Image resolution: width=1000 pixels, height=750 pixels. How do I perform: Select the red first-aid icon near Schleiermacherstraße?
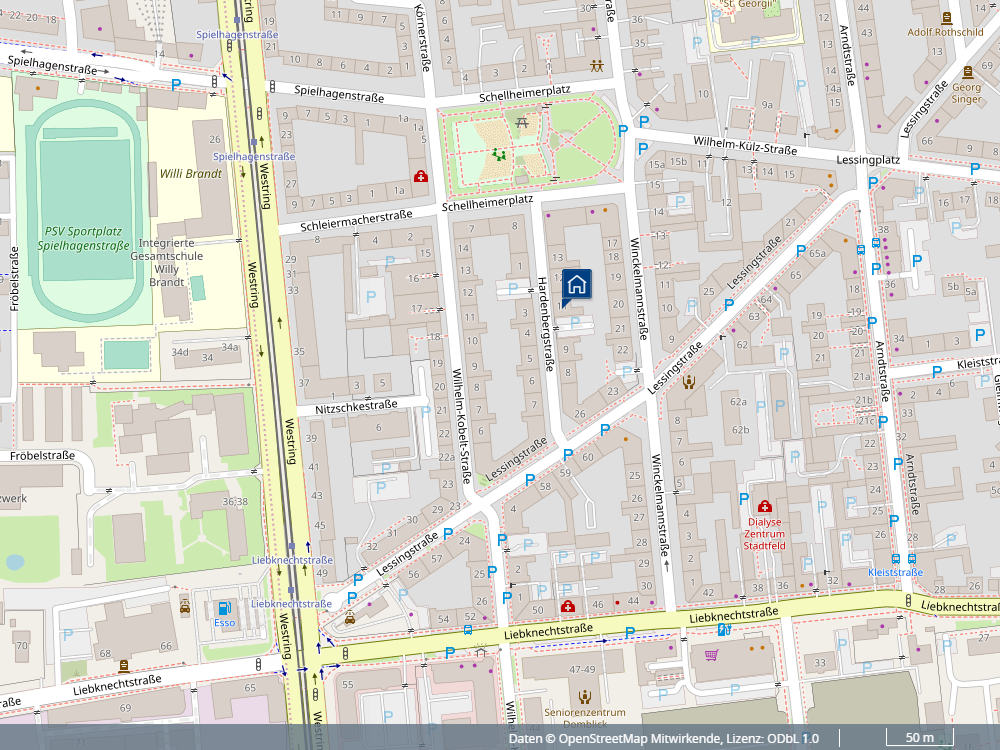click(x=421, y=177)
